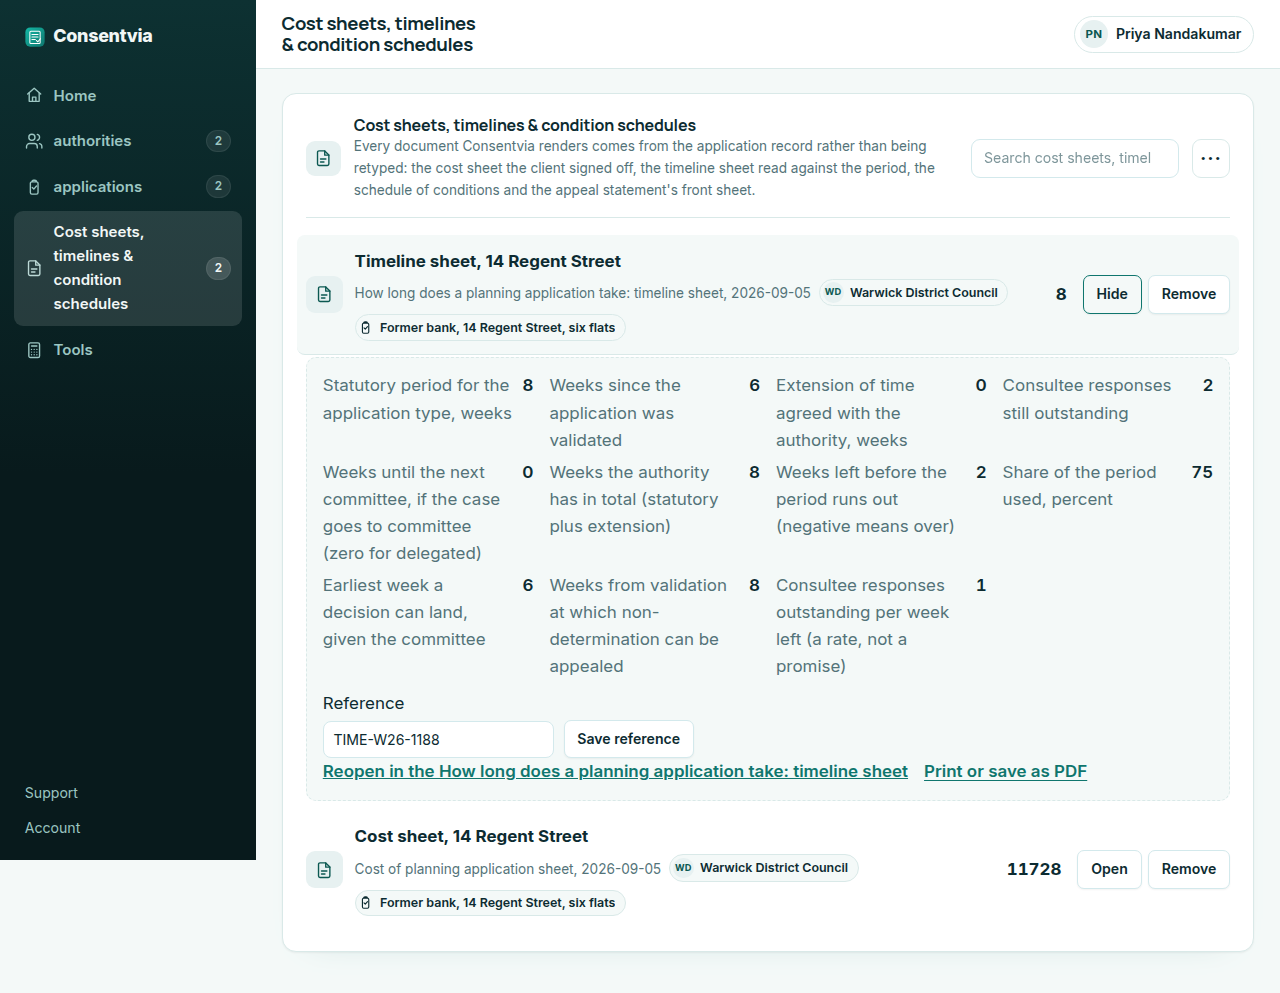The height and width of the screenshot is (993, 1280).
Task: Click the Cost sheets sidebar document icon
Action: pos(34,268)
